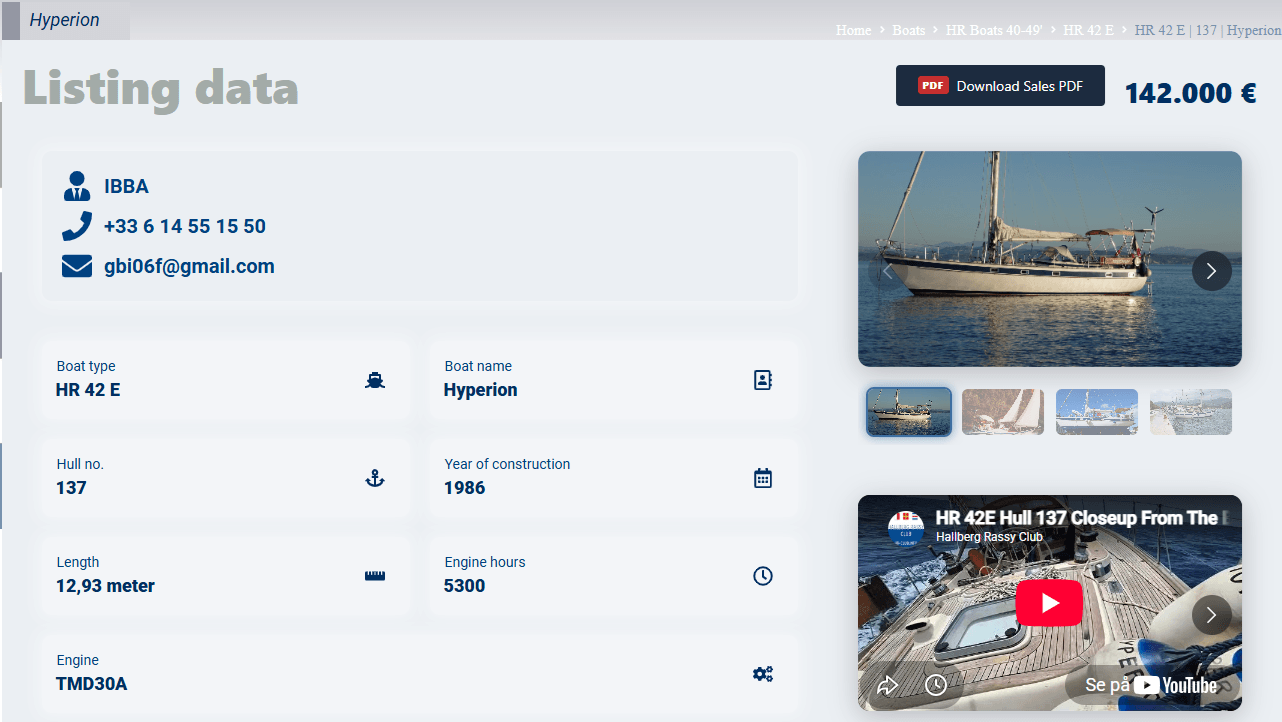Call the number +33 6 14 55 15 50
Screen dimensions: 1282x722
tap(185, 226)
